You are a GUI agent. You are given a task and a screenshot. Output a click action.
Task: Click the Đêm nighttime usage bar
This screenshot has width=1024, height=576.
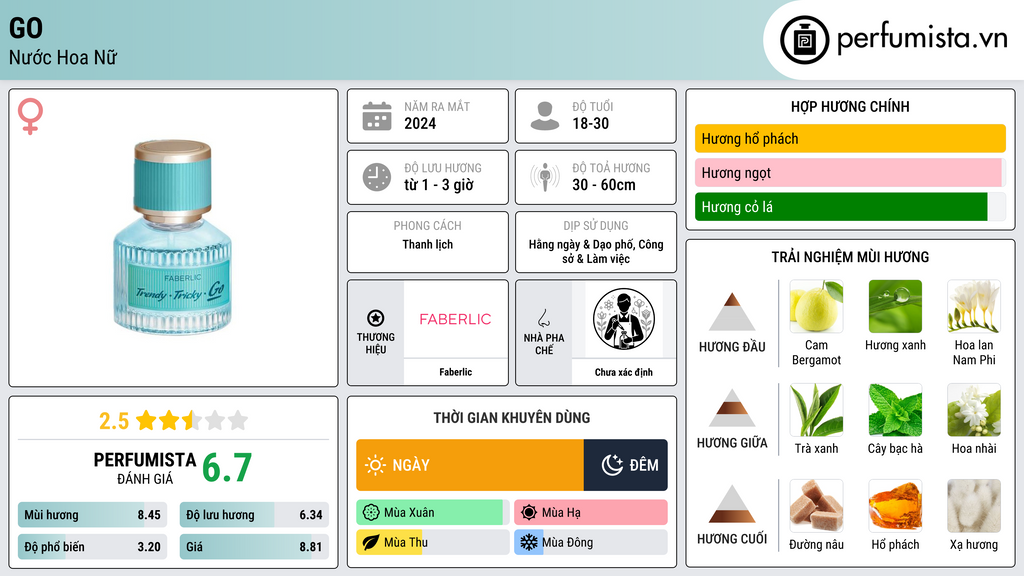pos(626,465)
